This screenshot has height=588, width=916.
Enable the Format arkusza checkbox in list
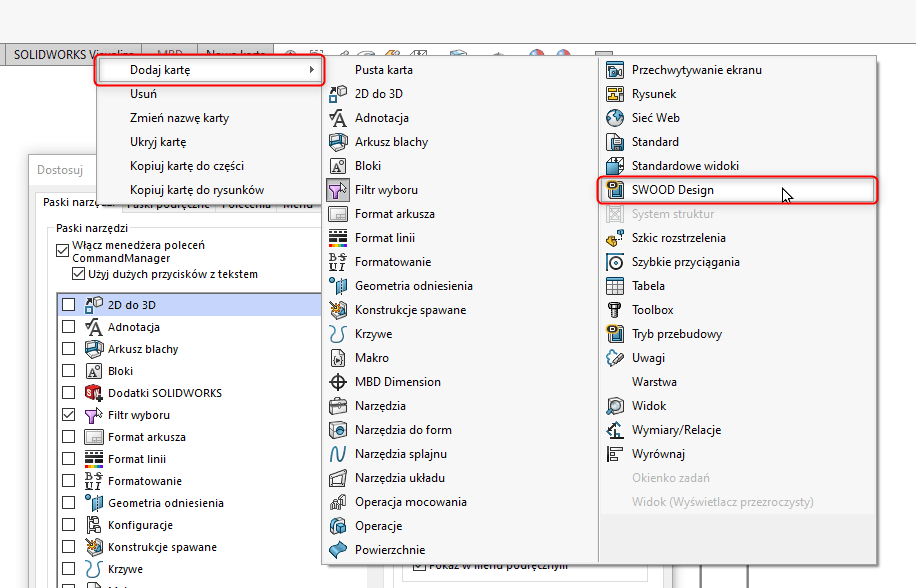68,437
